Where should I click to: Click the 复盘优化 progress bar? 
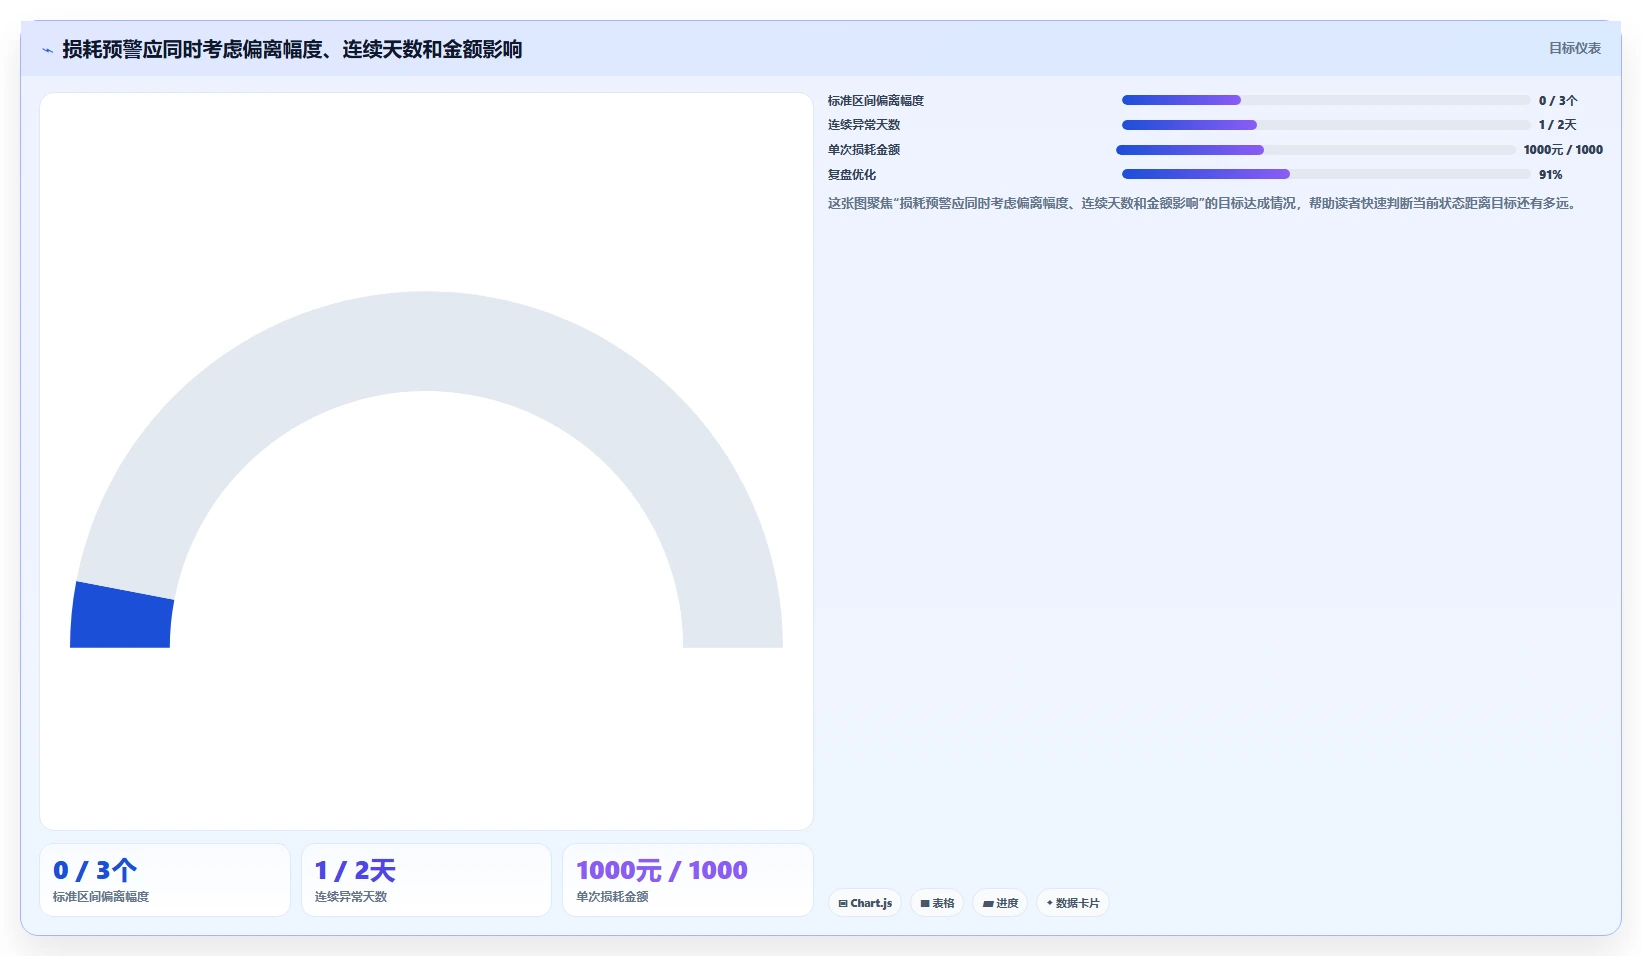(x=1326, y=174)
